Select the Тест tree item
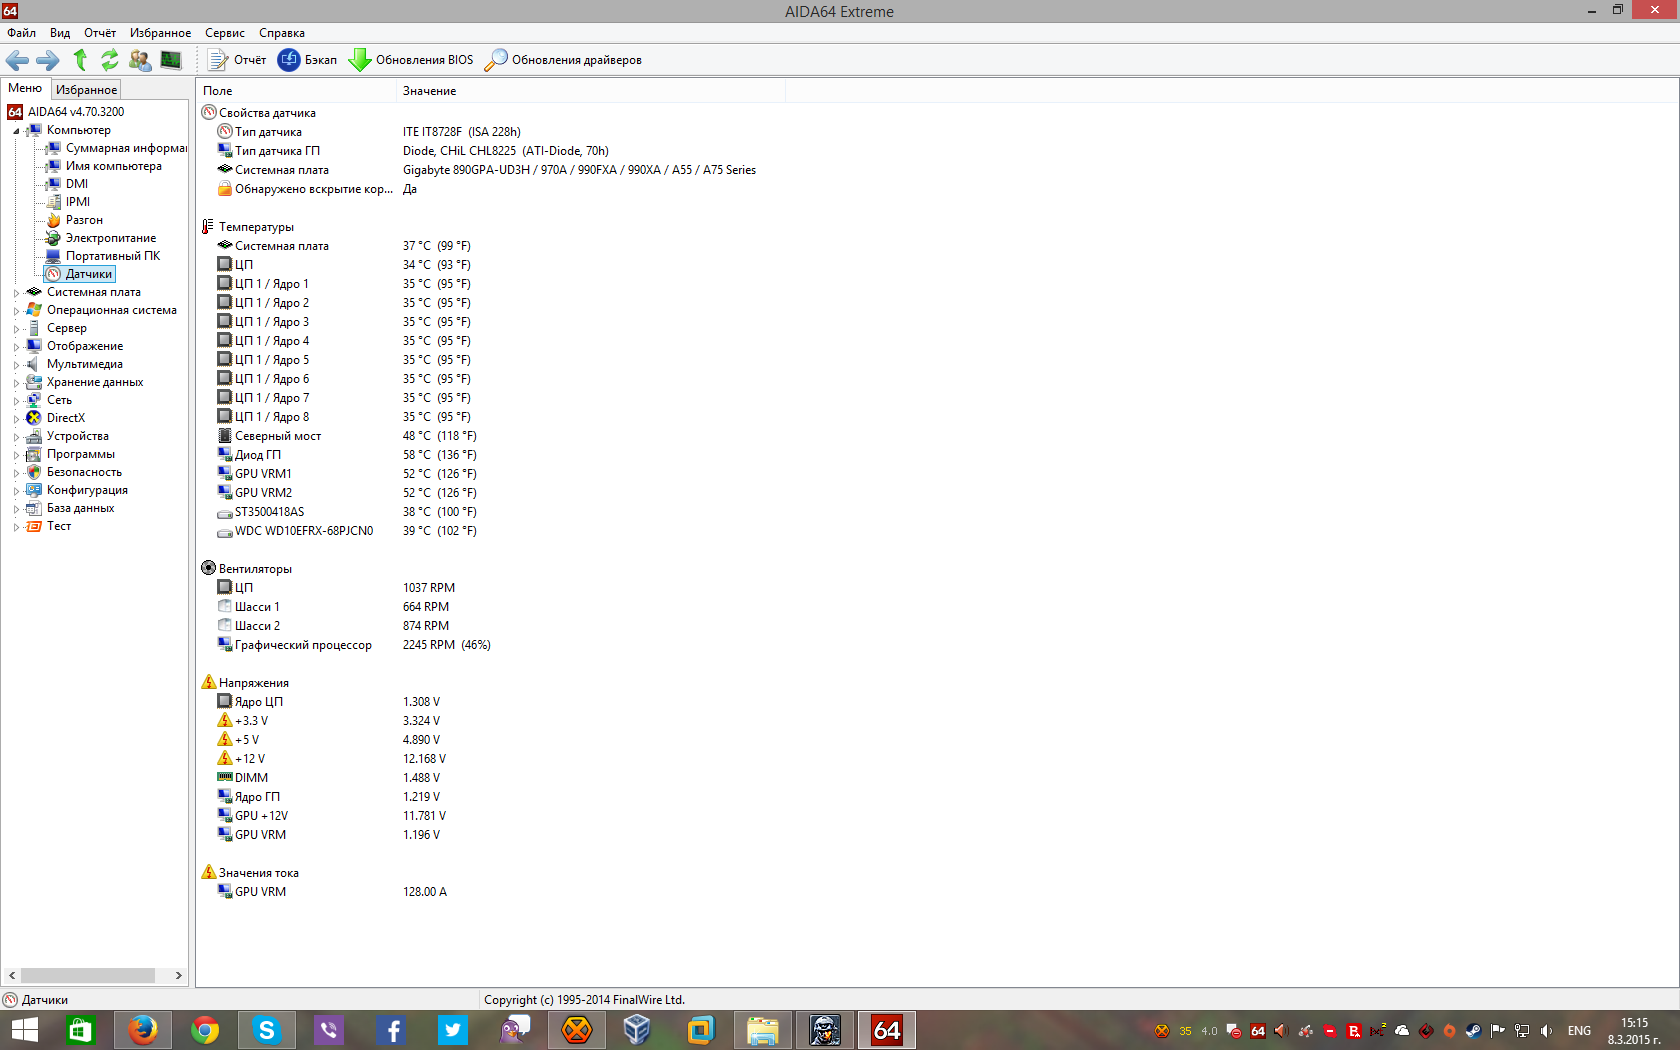1680x1050 pixels. (x=59, y=526)
